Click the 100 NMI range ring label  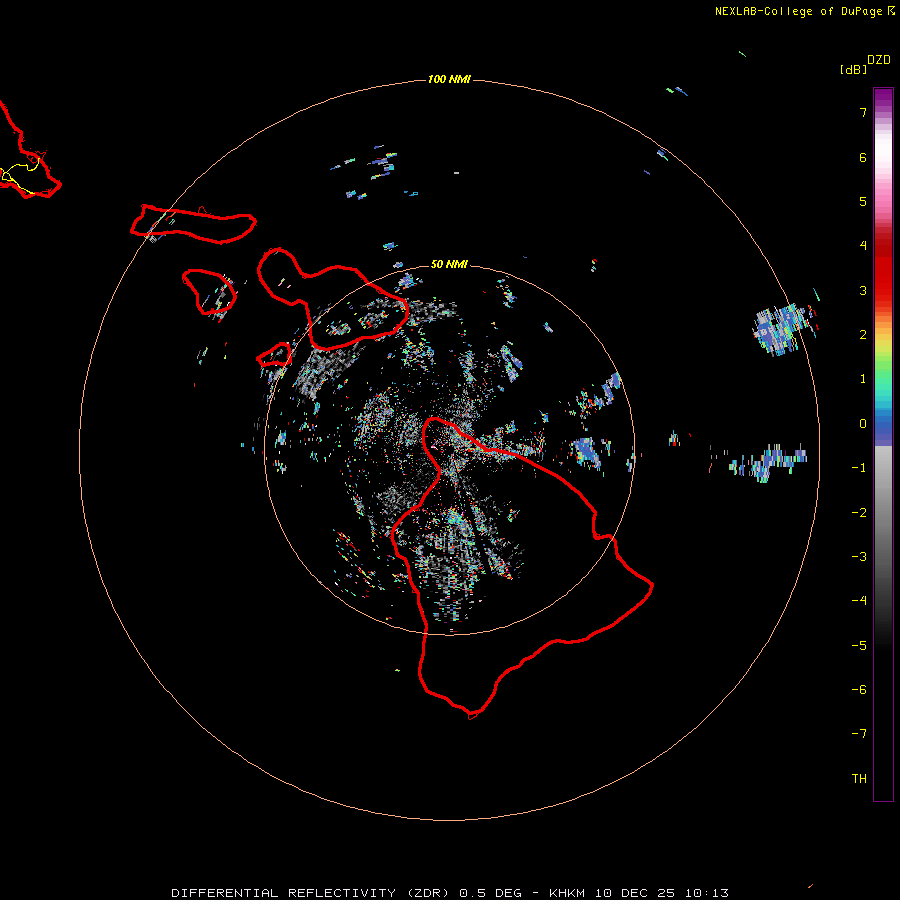coord(449,79)
